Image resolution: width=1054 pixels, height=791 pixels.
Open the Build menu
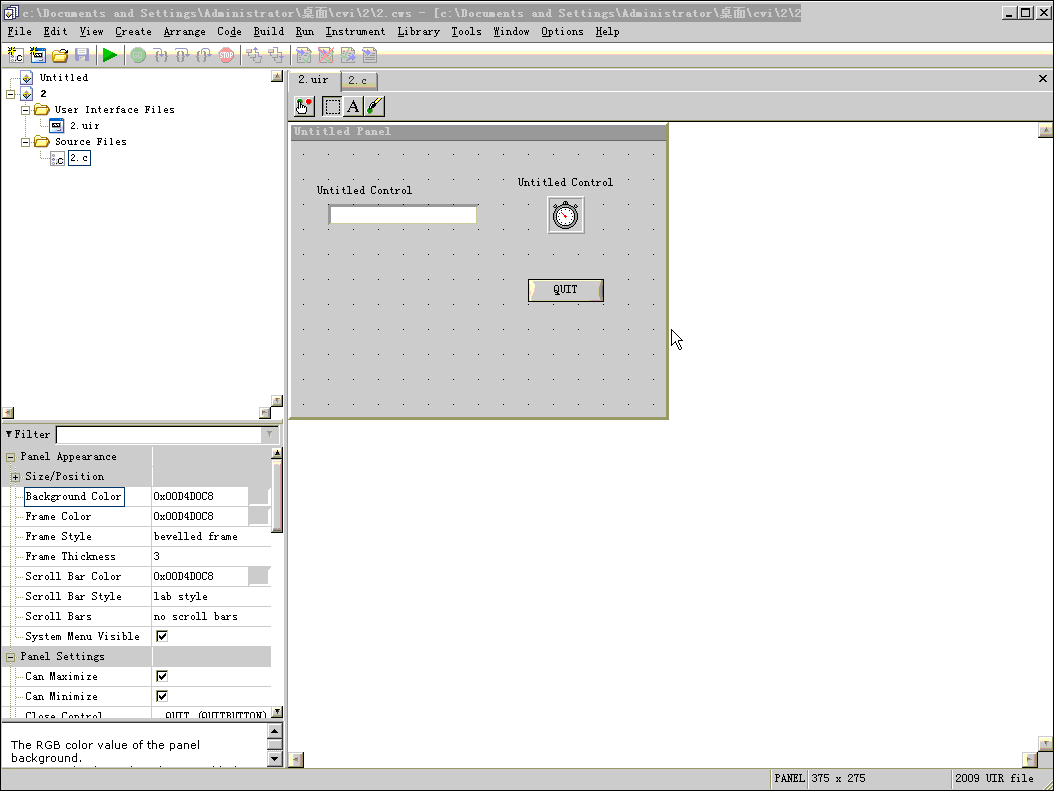click(x=269, y=32)
